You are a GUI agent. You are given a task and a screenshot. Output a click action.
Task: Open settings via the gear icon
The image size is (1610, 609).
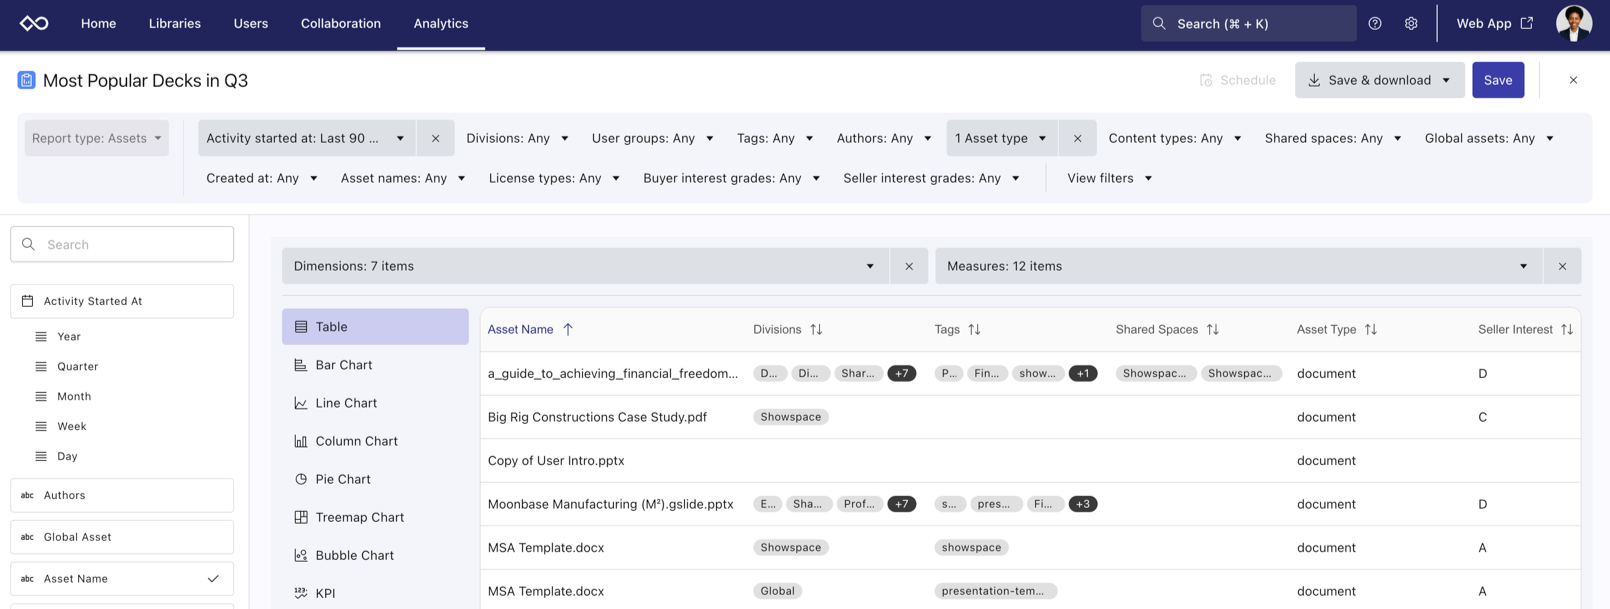click(1411, 23)
